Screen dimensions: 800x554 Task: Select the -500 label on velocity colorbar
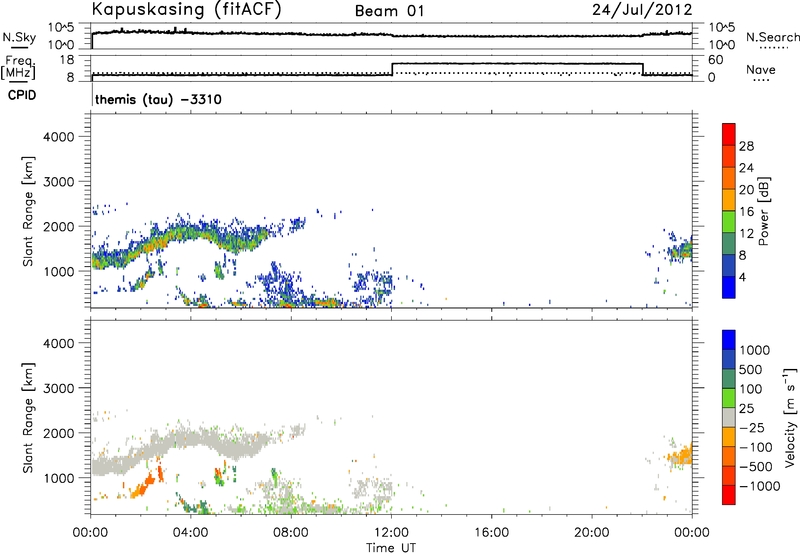[x=756, y=466]
